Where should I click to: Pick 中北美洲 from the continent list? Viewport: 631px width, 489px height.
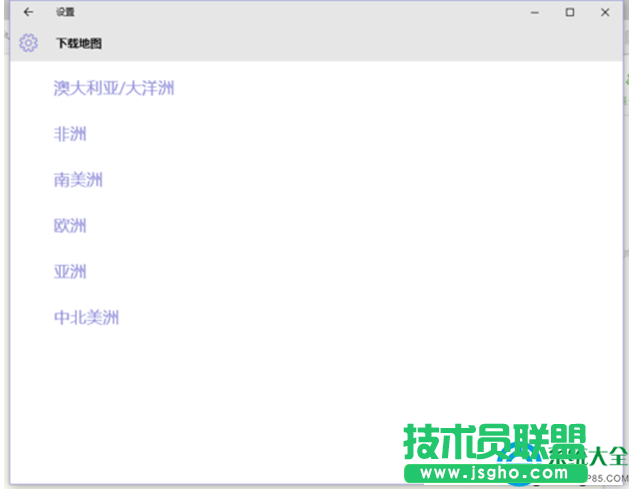click(x=86, y=318)
